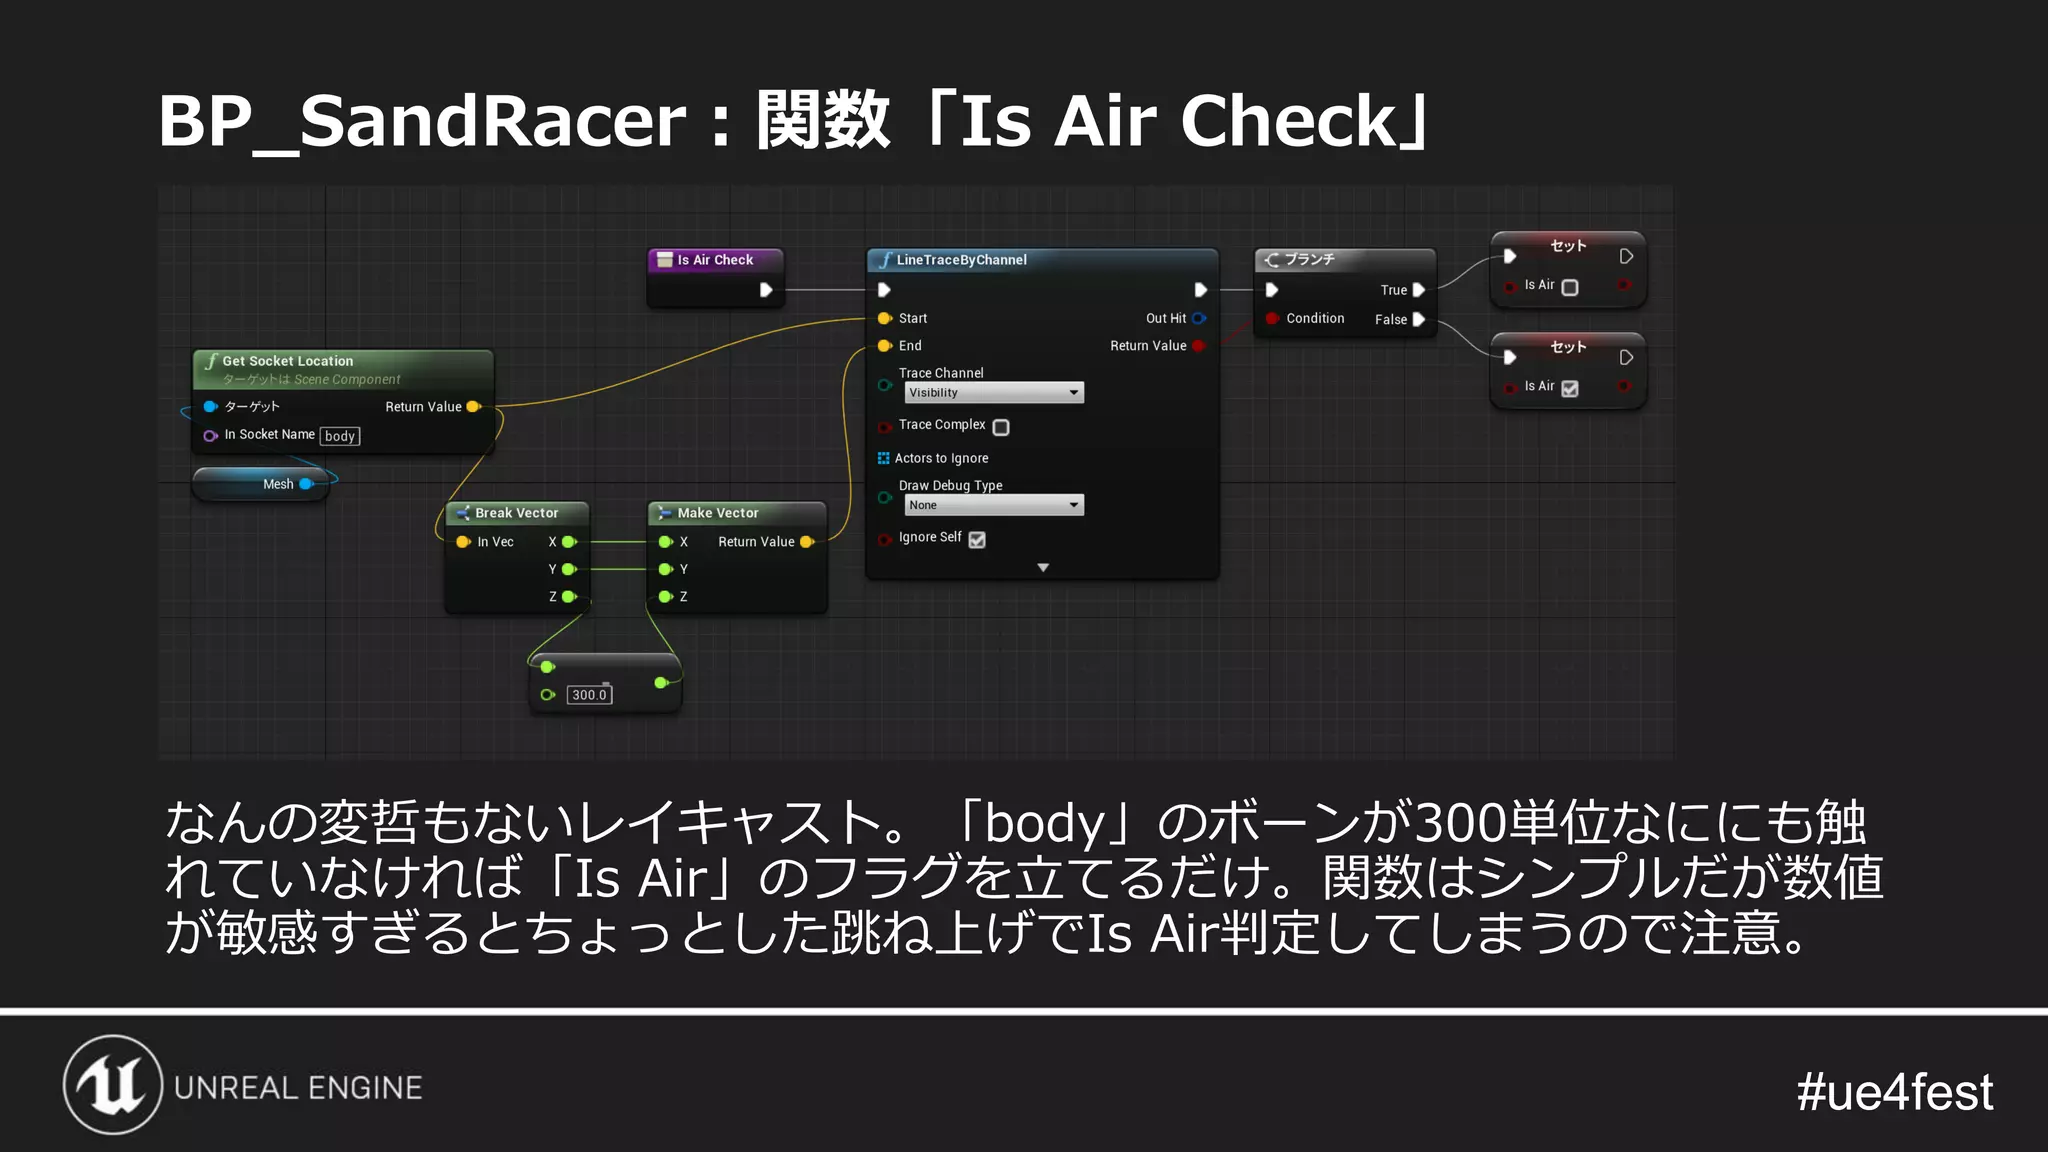This screenshot has height=1152, width=2048.
Task: Click the body socket name field
Action: click(x=340, y=436)
